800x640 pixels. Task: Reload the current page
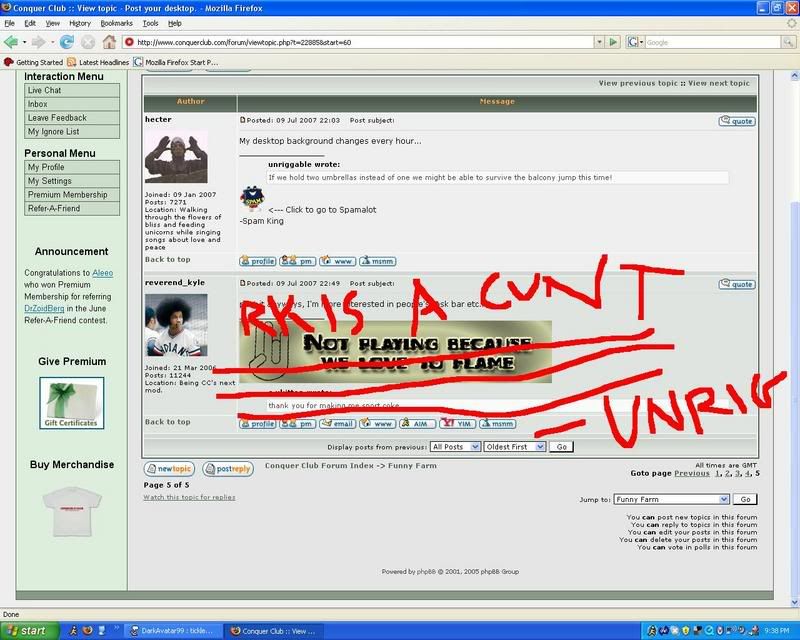coord(67,42)
